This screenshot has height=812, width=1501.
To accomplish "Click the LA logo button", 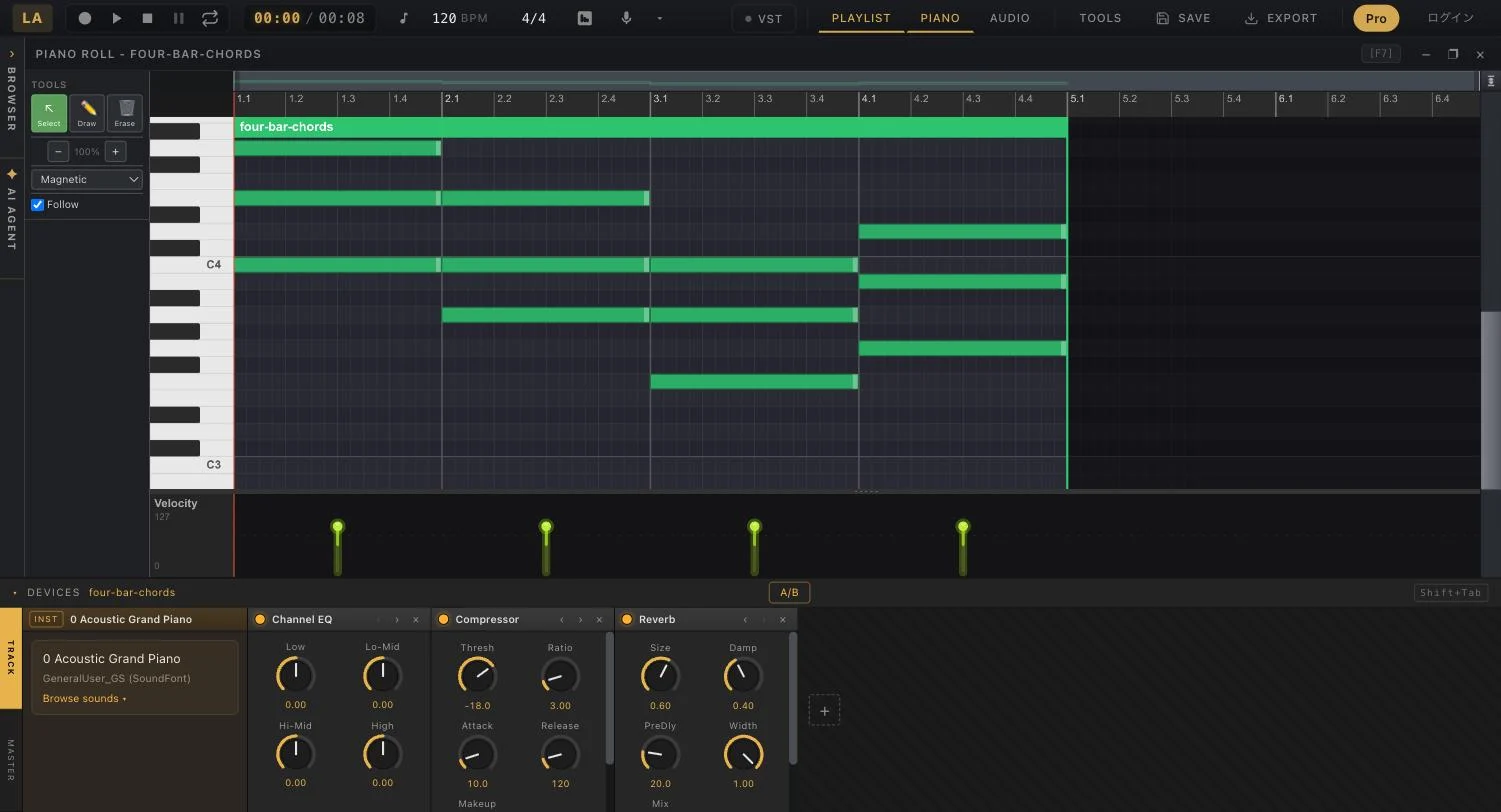I will 32,18.
